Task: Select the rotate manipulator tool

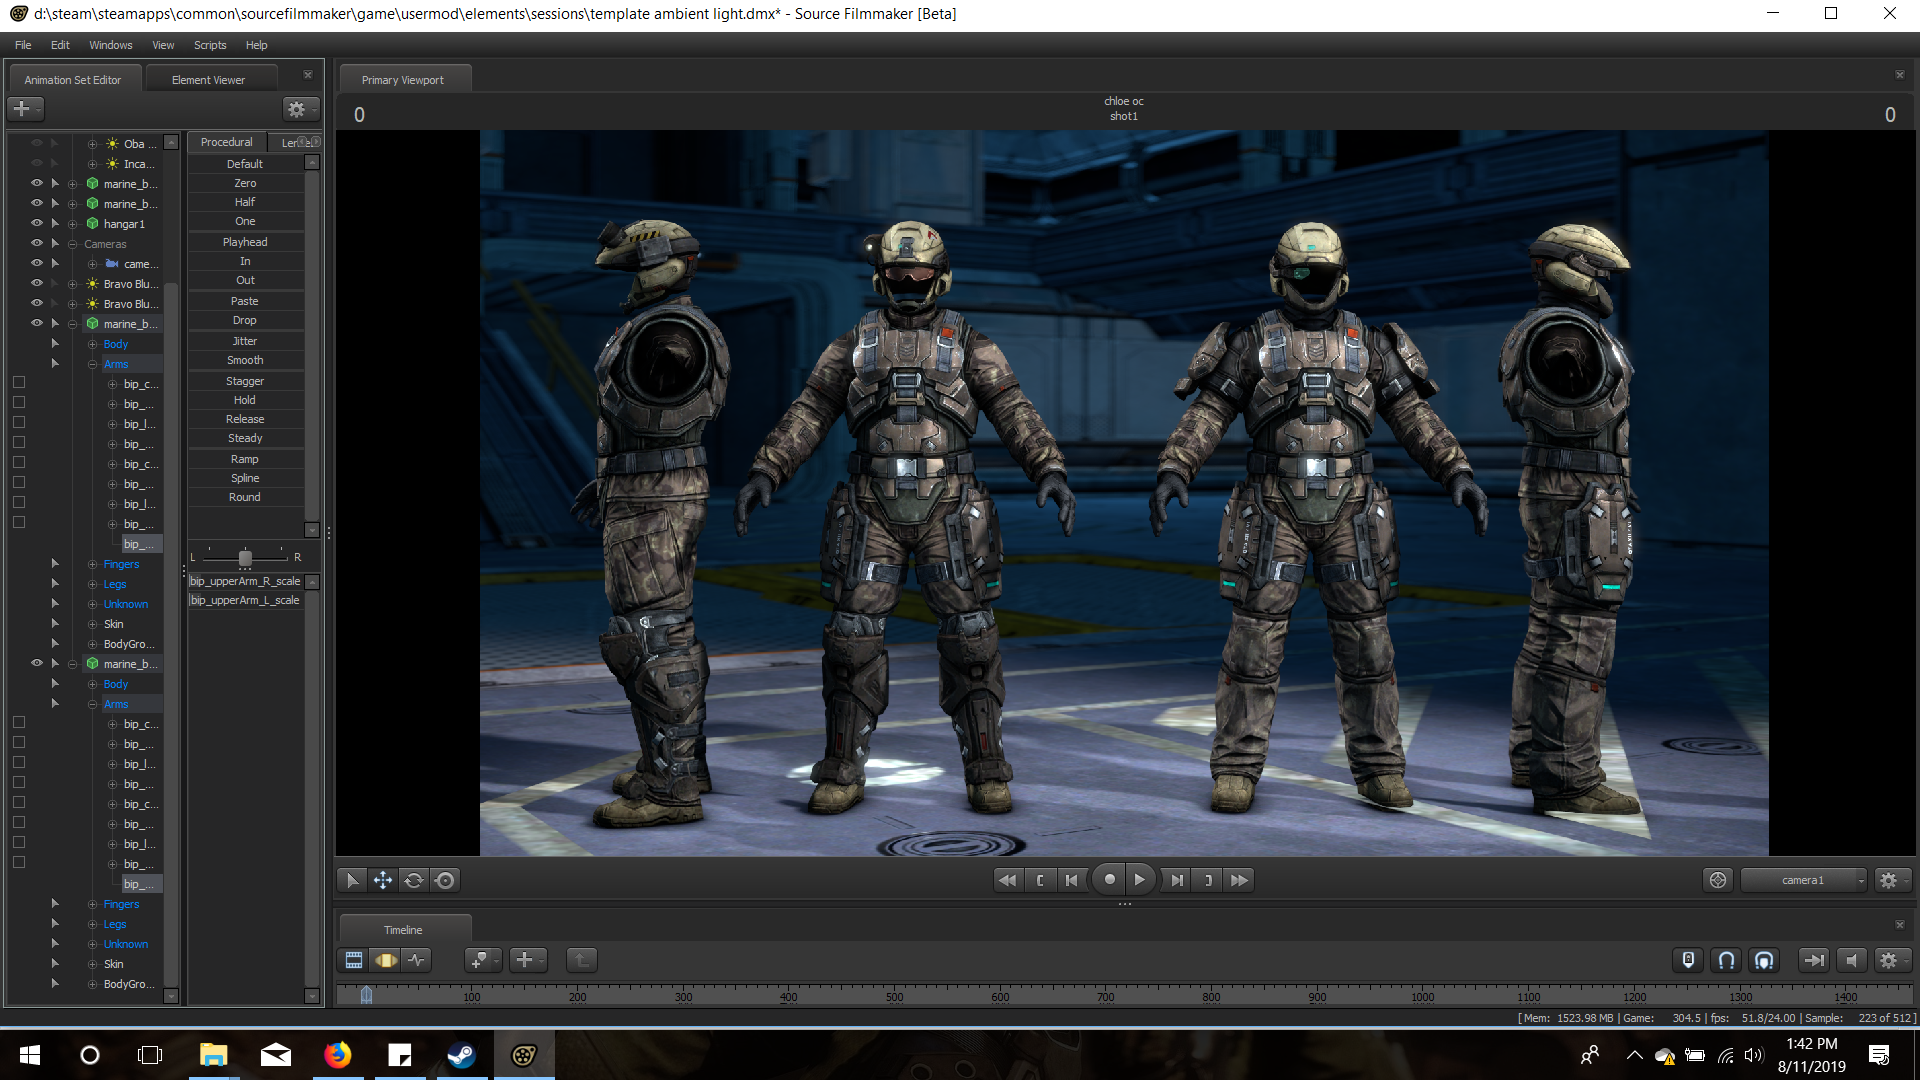Action: 414,880
